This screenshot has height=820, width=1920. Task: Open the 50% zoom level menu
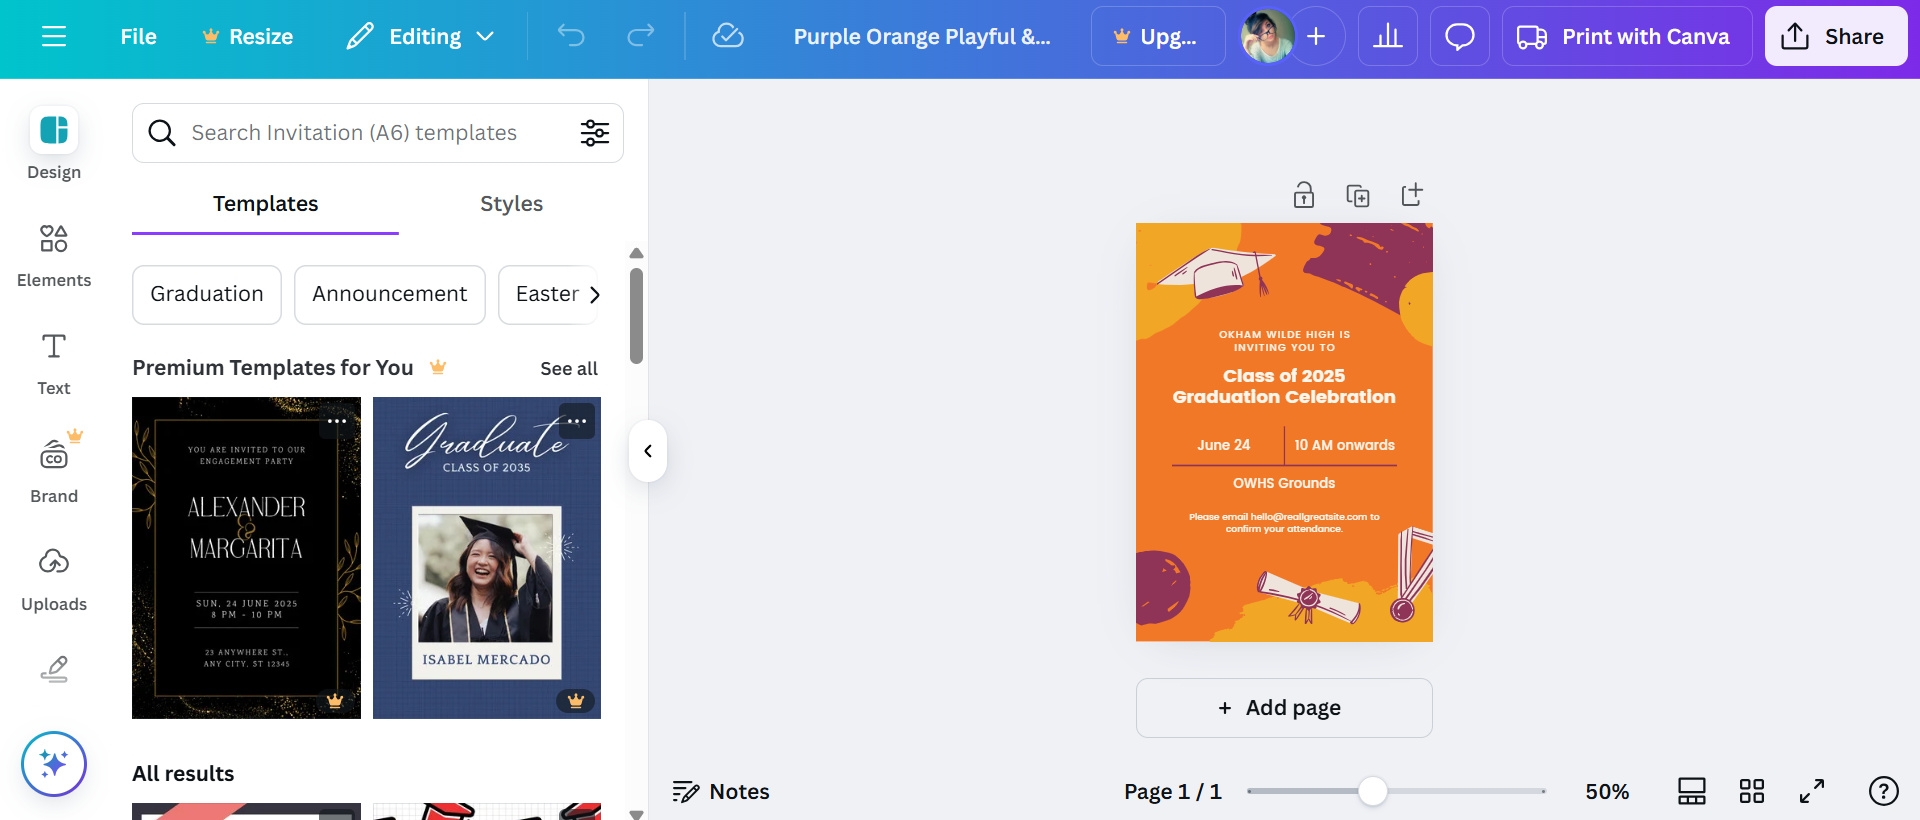[1607, 792]
